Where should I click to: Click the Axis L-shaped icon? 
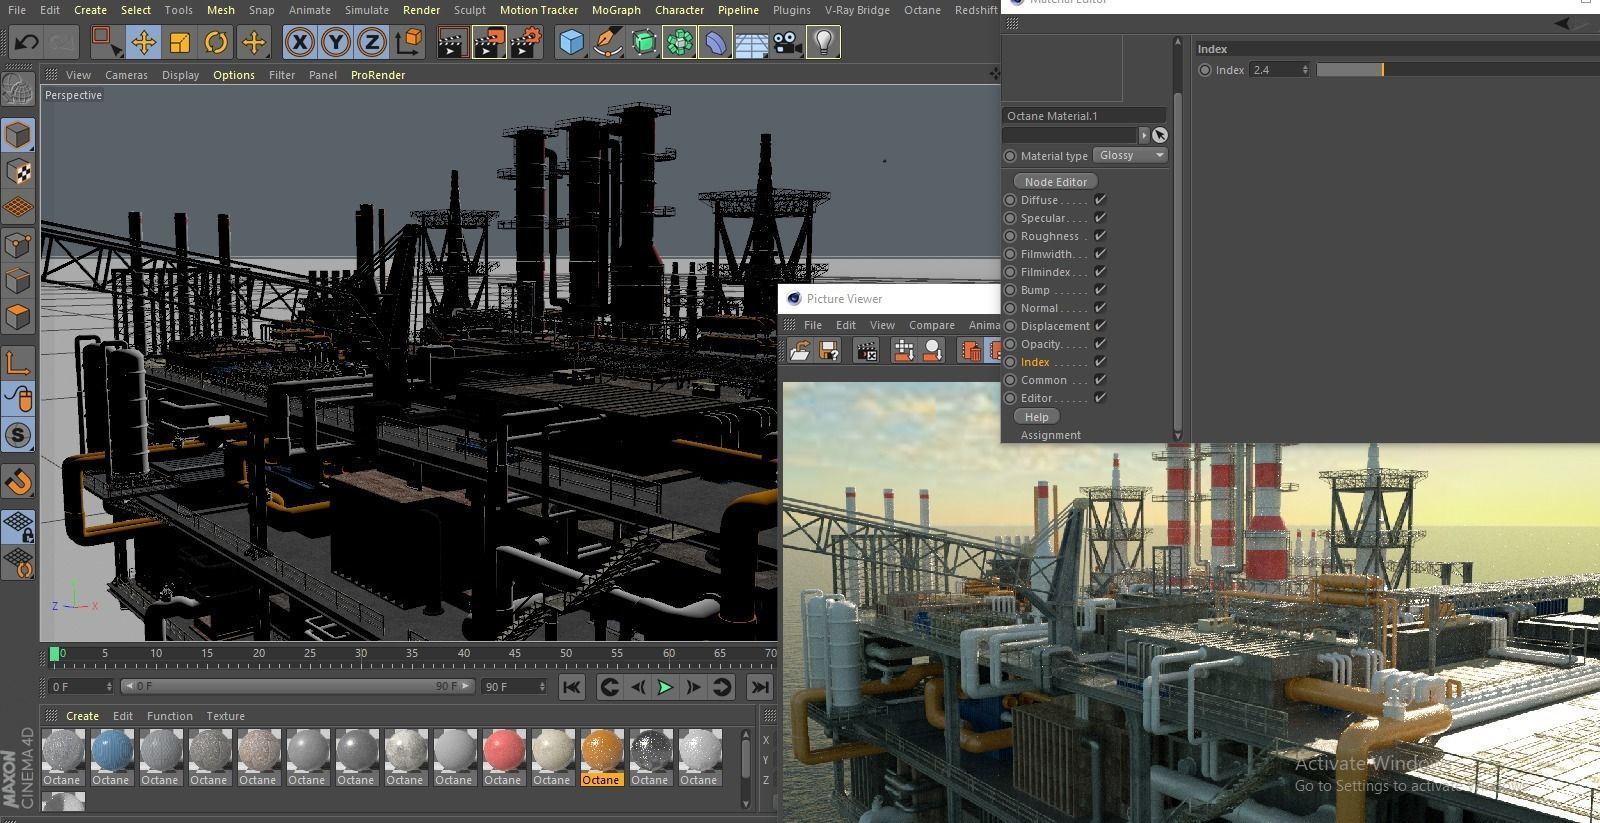click(x=18, y=363)
